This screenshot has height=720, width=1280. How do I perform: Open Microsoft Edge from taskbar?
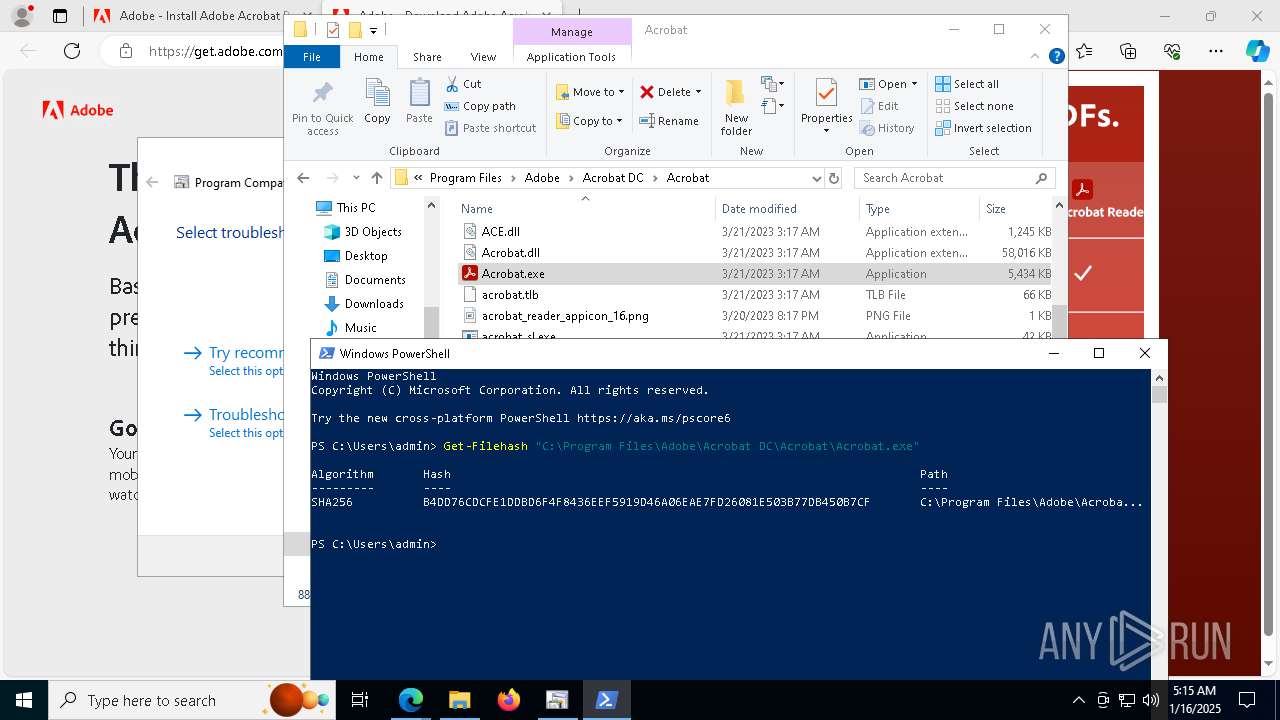click(411, 700)
